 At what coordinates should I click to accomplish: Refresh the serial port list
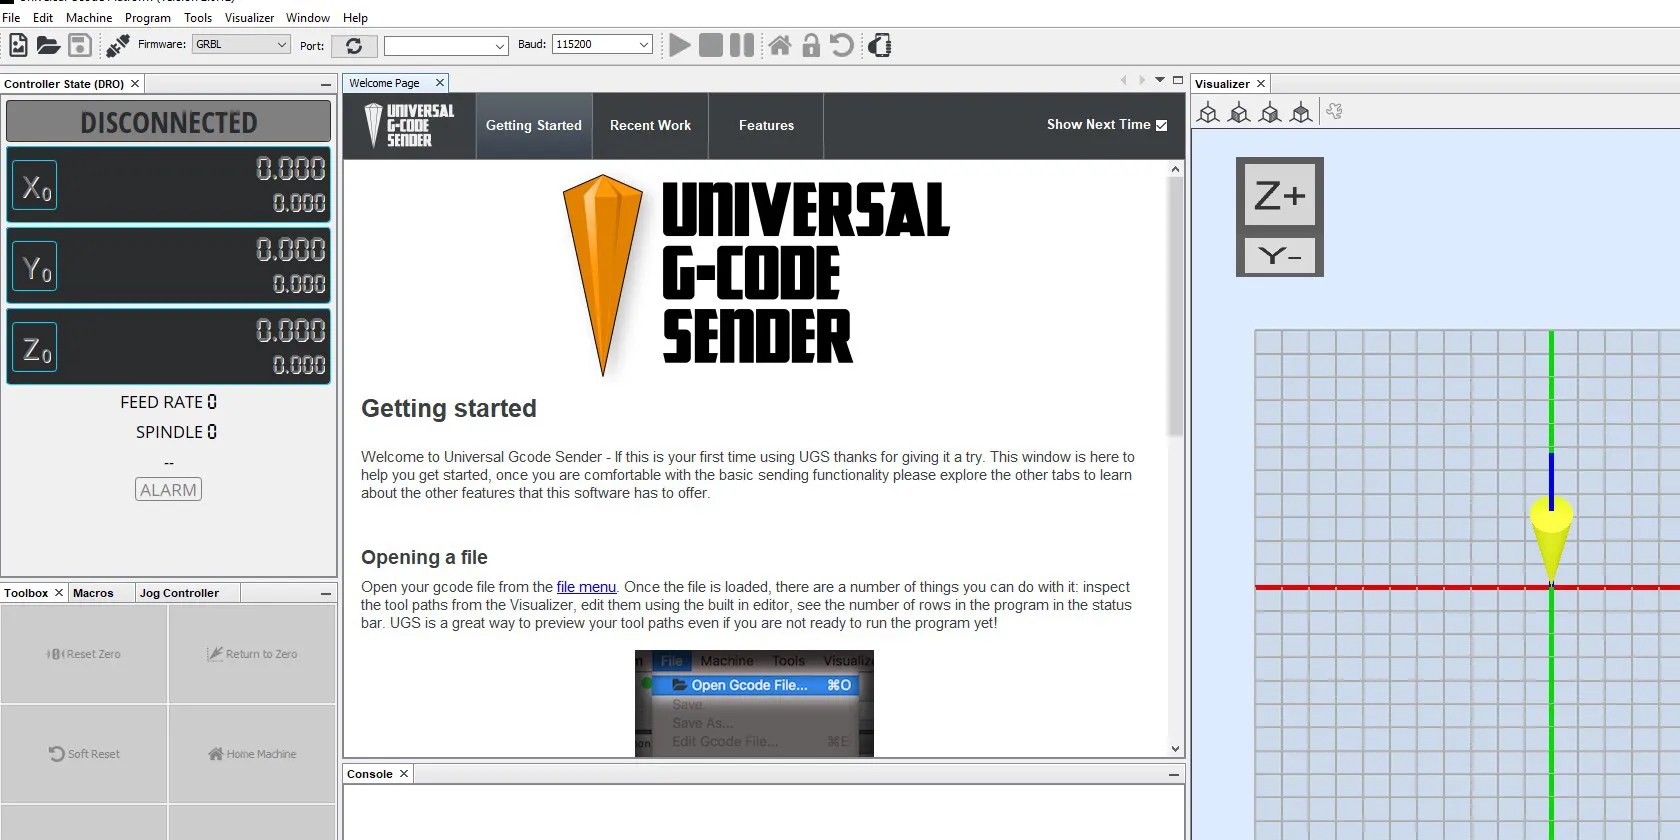pos(354,46)
